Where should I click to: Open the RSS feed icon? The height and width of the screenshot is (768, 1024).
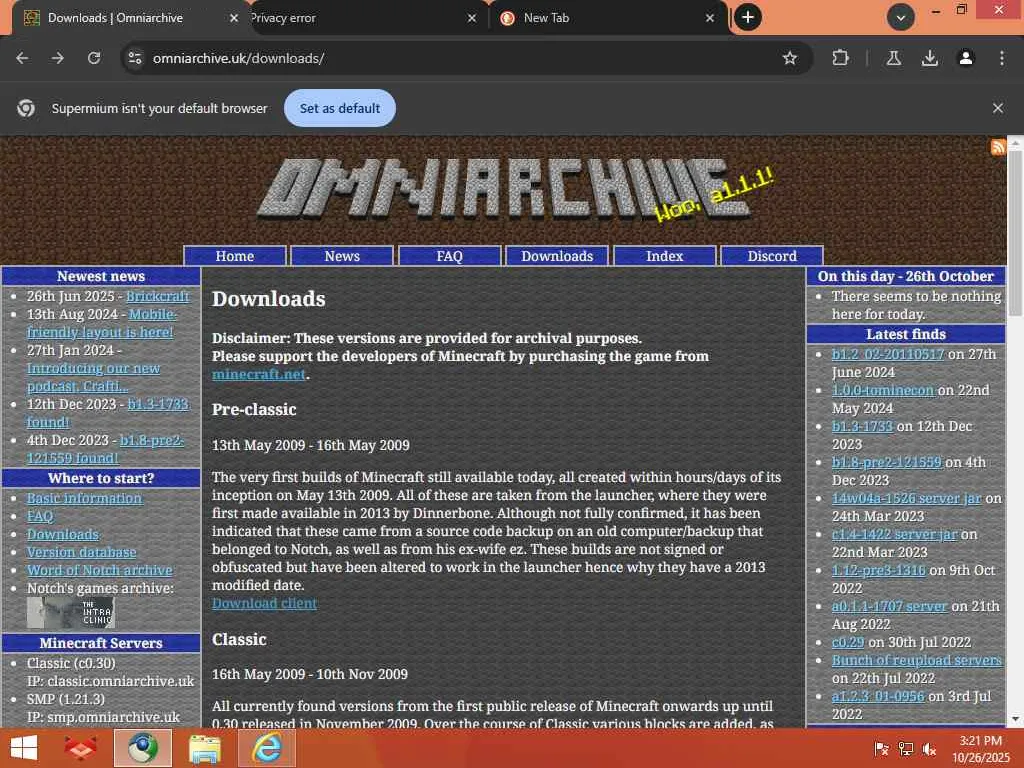[x=998, y=147]
